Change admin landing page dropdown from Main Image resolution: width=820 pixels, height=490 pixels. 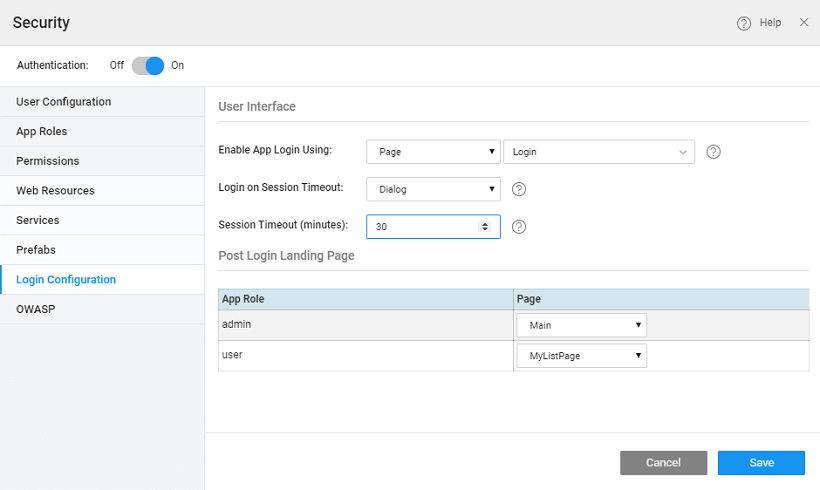tap(581, 325)
